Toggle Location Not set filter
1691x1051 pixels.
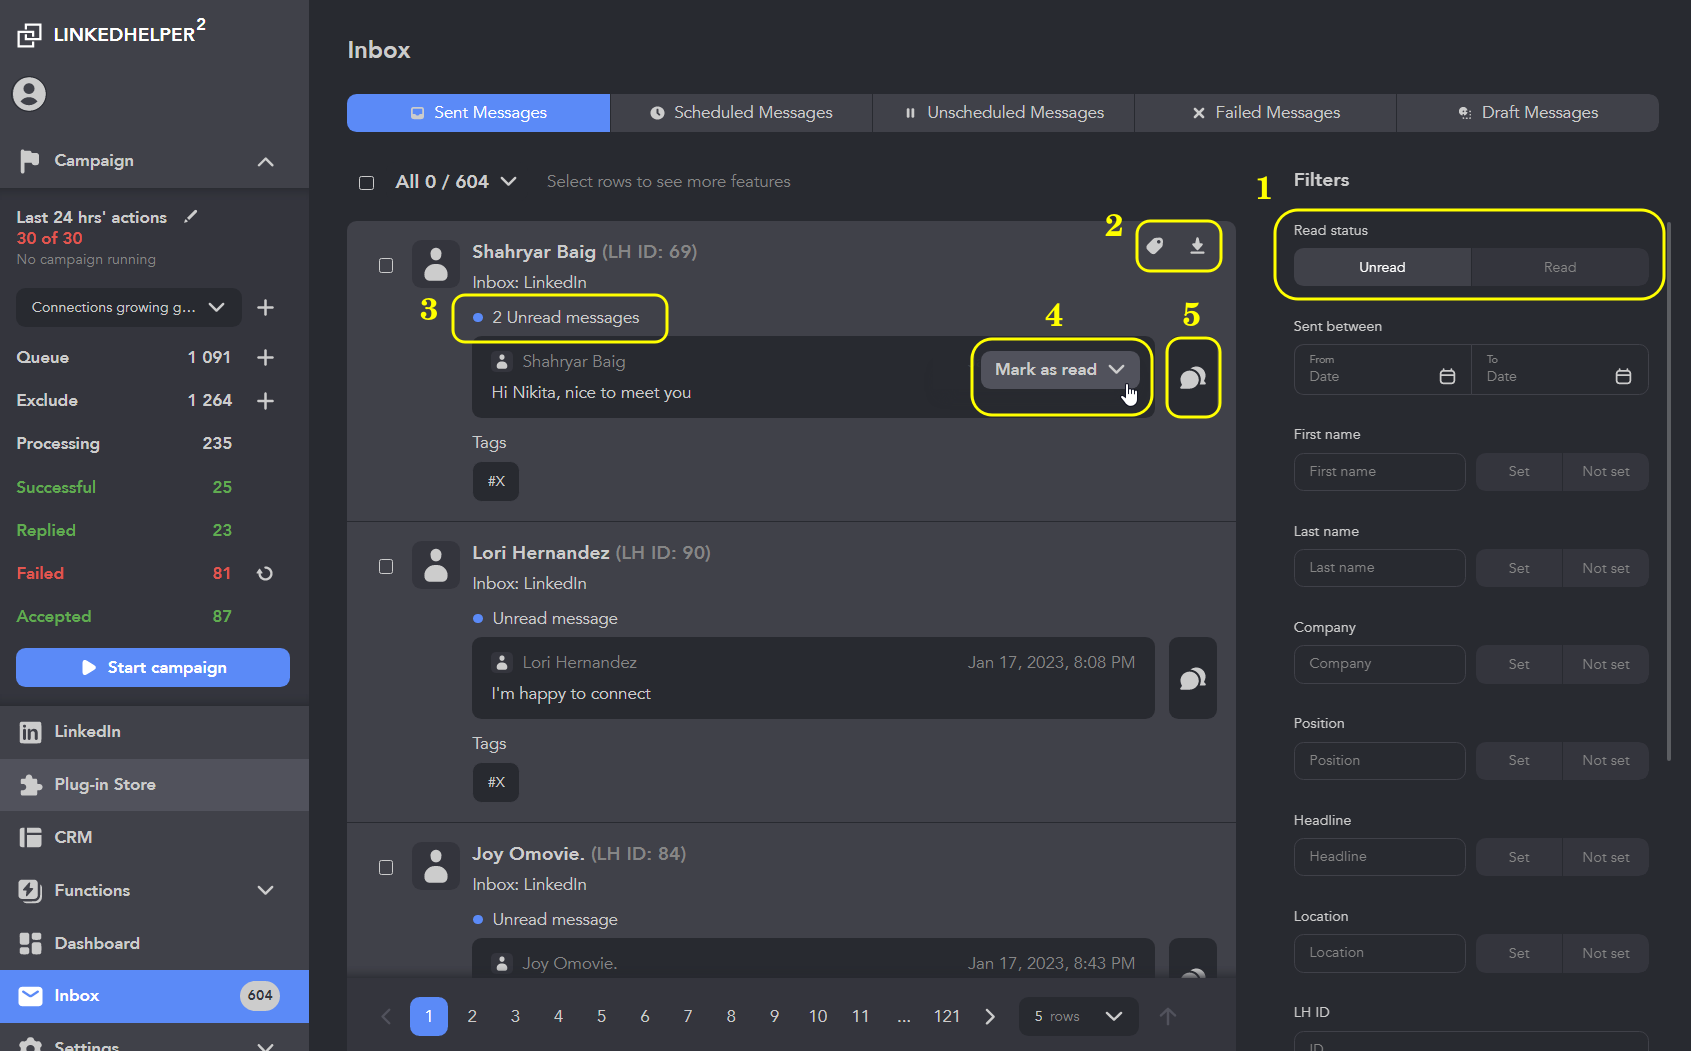pyautogui.click(x=1606, y=953)
